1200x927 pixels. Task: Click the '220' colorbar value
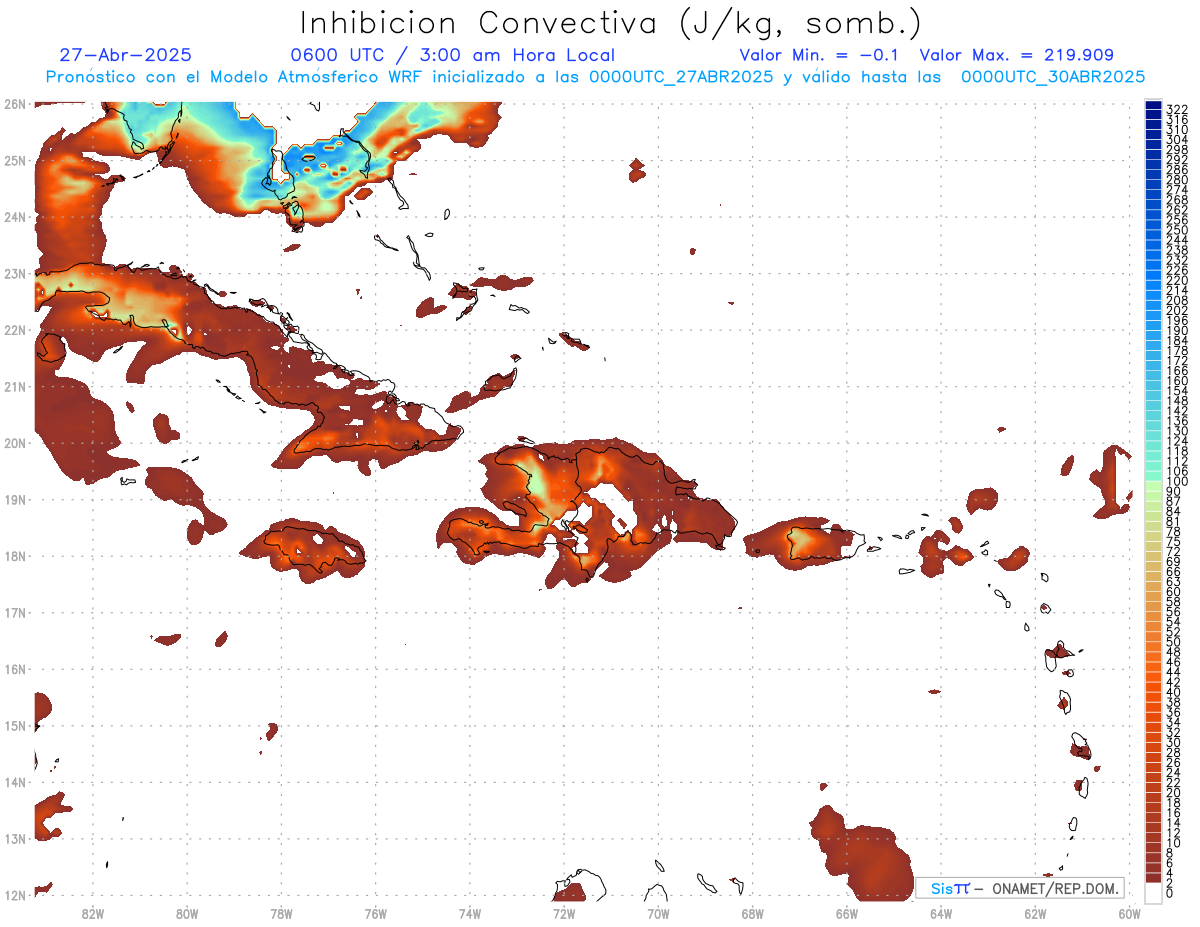pyautogui.click(x=1176, y=280)
